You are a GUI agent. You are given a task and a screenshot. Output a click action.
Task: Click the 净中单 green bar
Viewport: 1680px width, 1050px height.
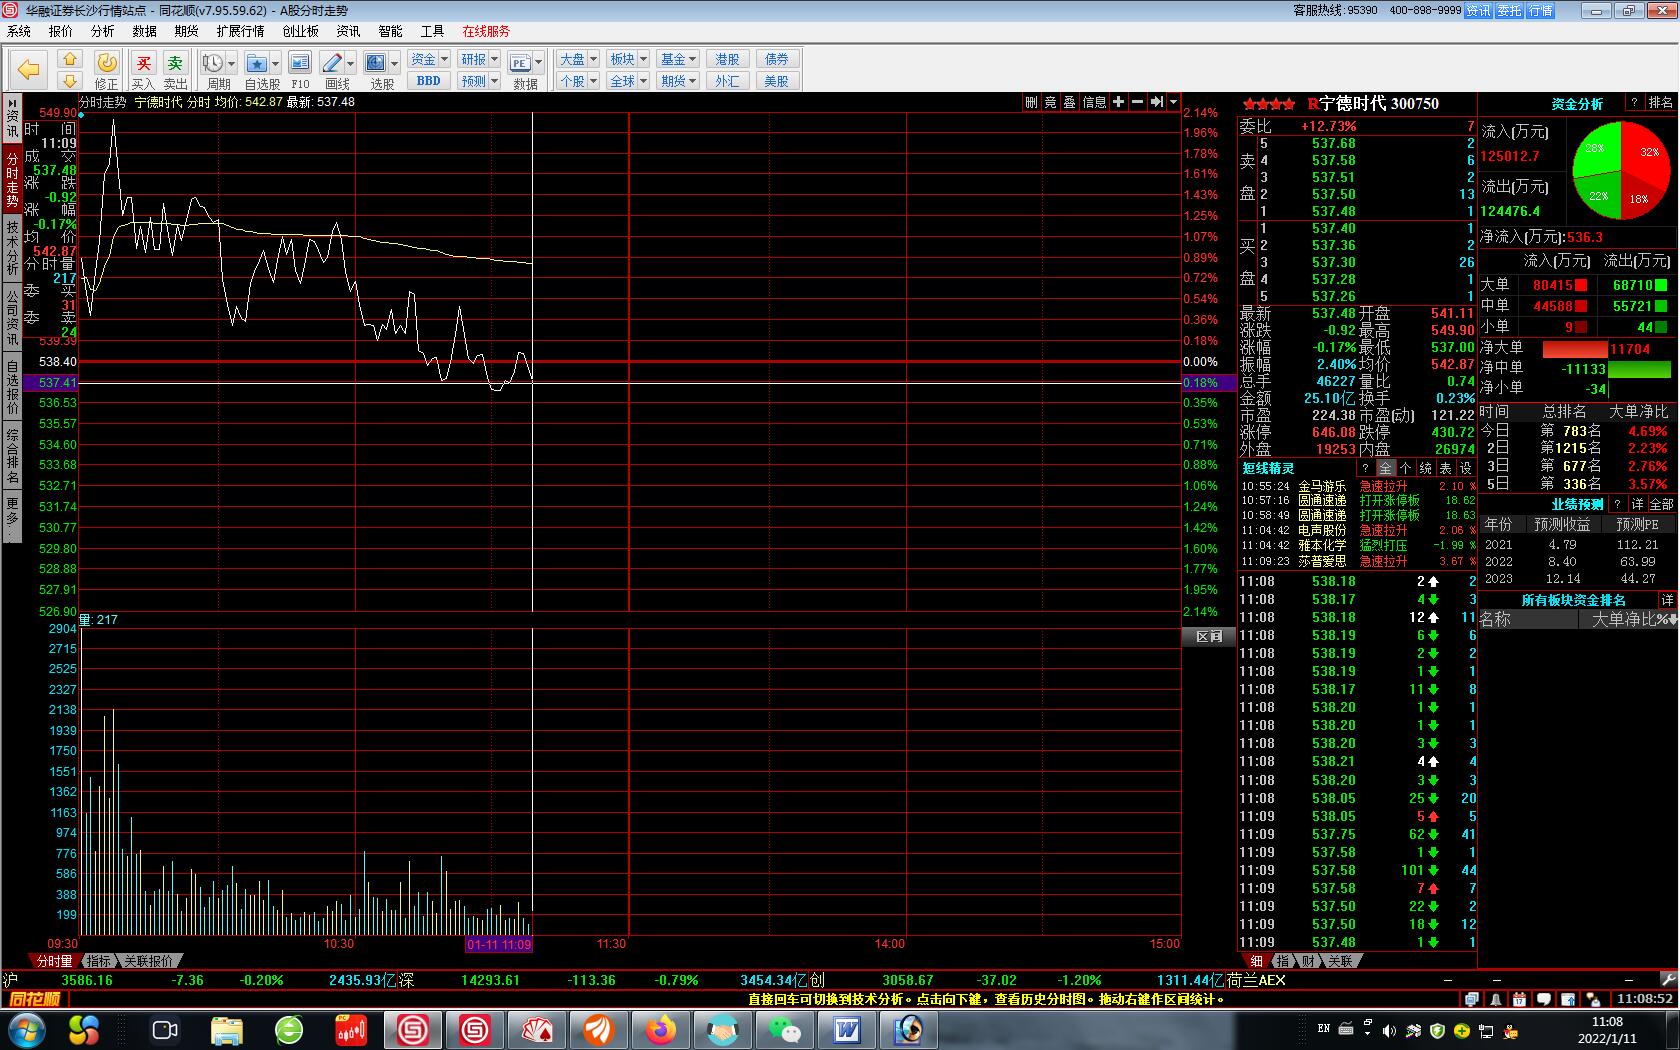[1639, 369]
